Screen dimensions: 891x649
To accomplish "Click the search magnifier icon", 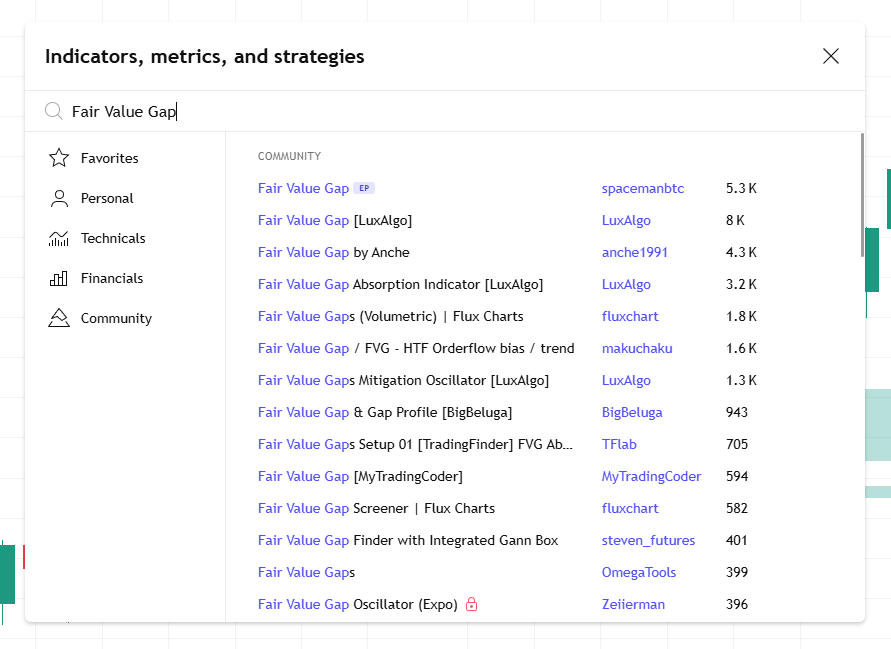I will click(x=53, y=111).
